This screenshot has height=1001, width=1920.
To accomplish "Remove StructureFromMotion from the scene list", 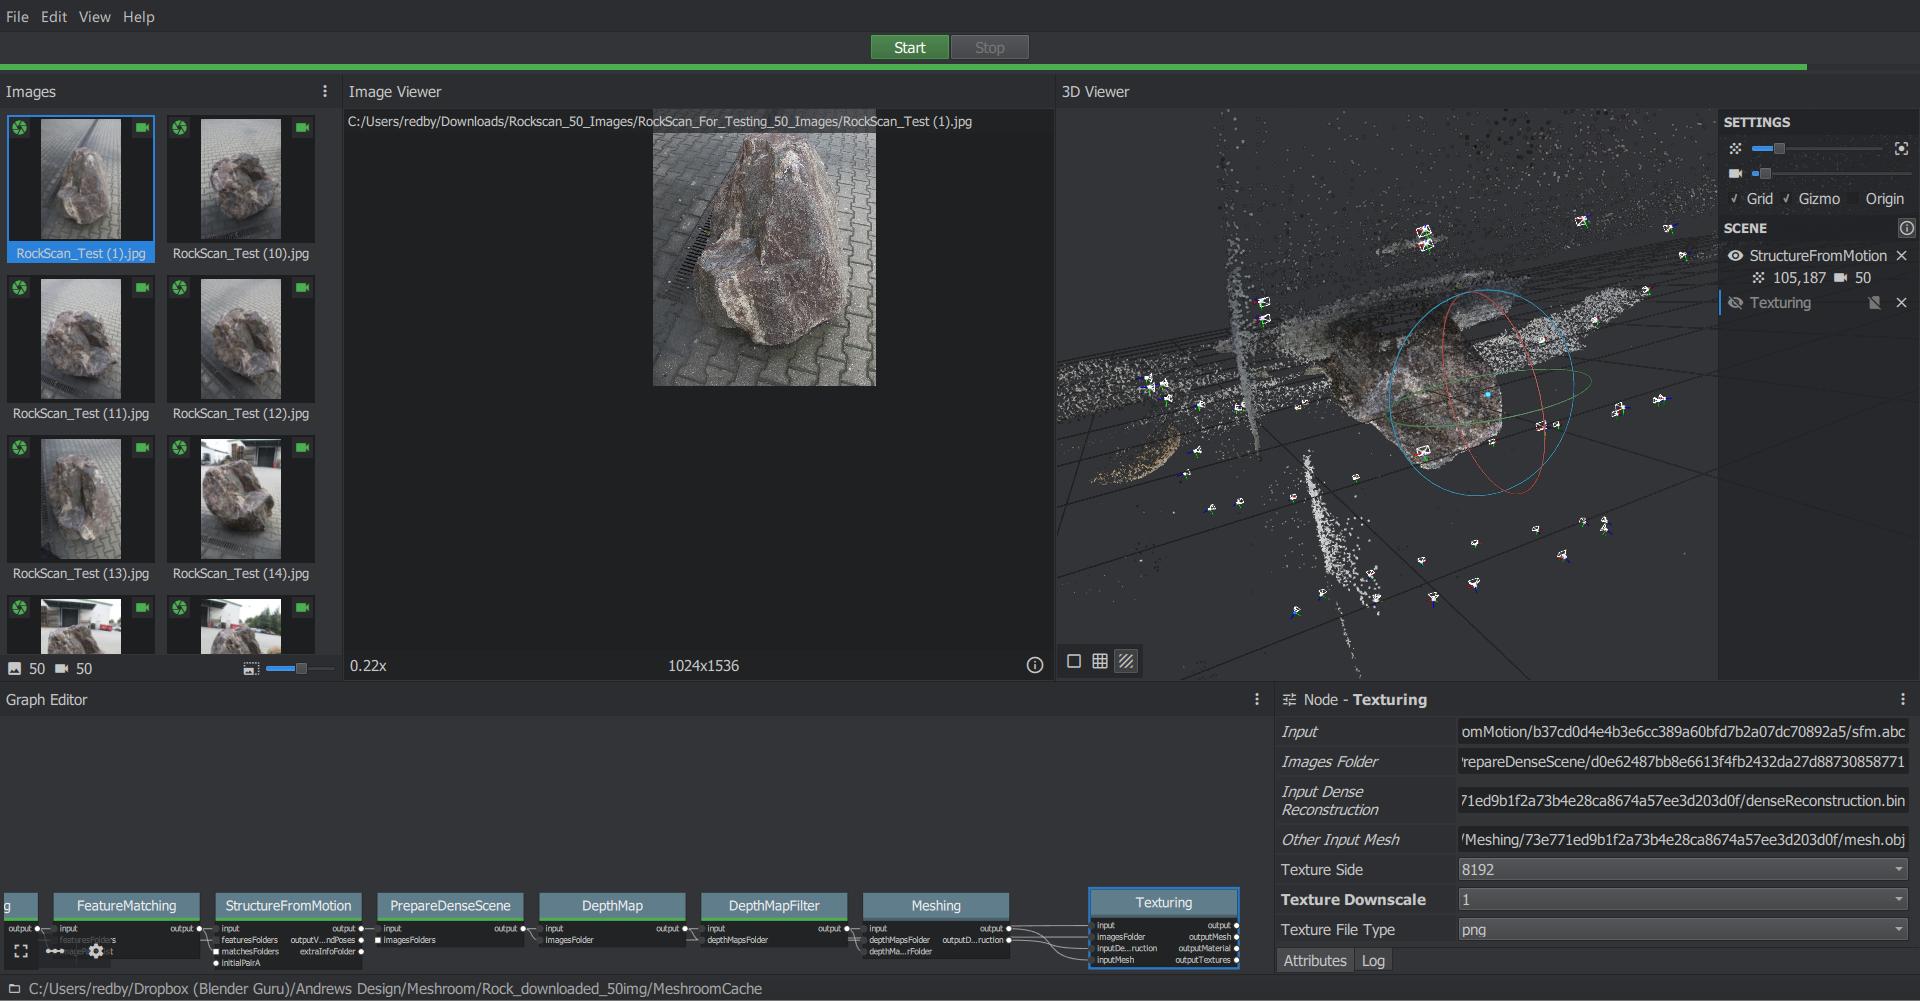I will [1902, 256].
